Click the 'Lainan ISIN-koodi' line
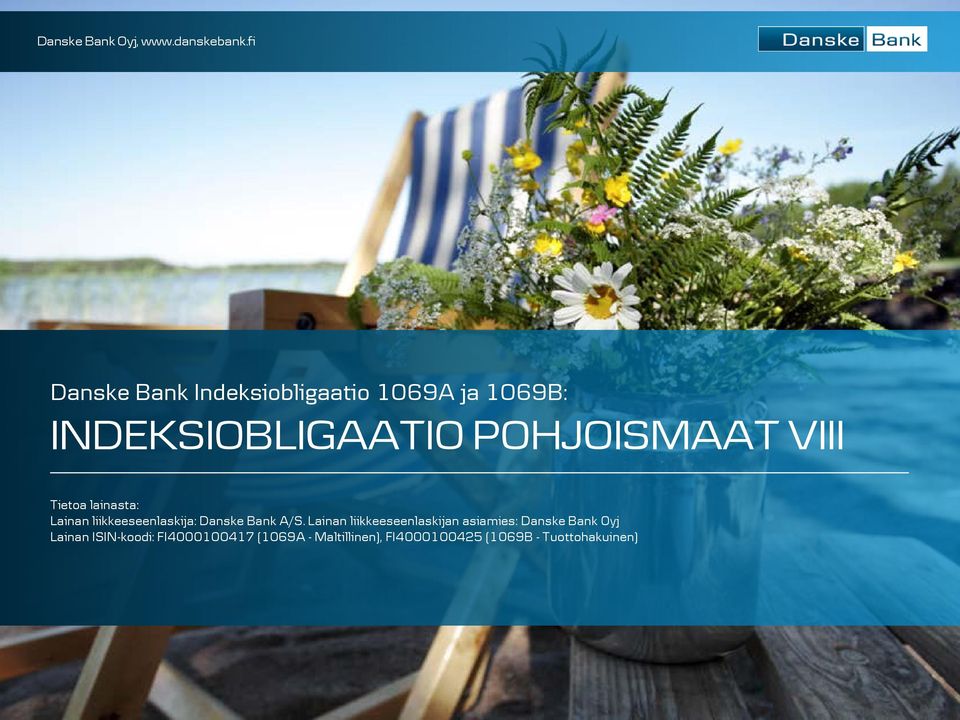Screen dimensions: 960x720 point(344,537)
